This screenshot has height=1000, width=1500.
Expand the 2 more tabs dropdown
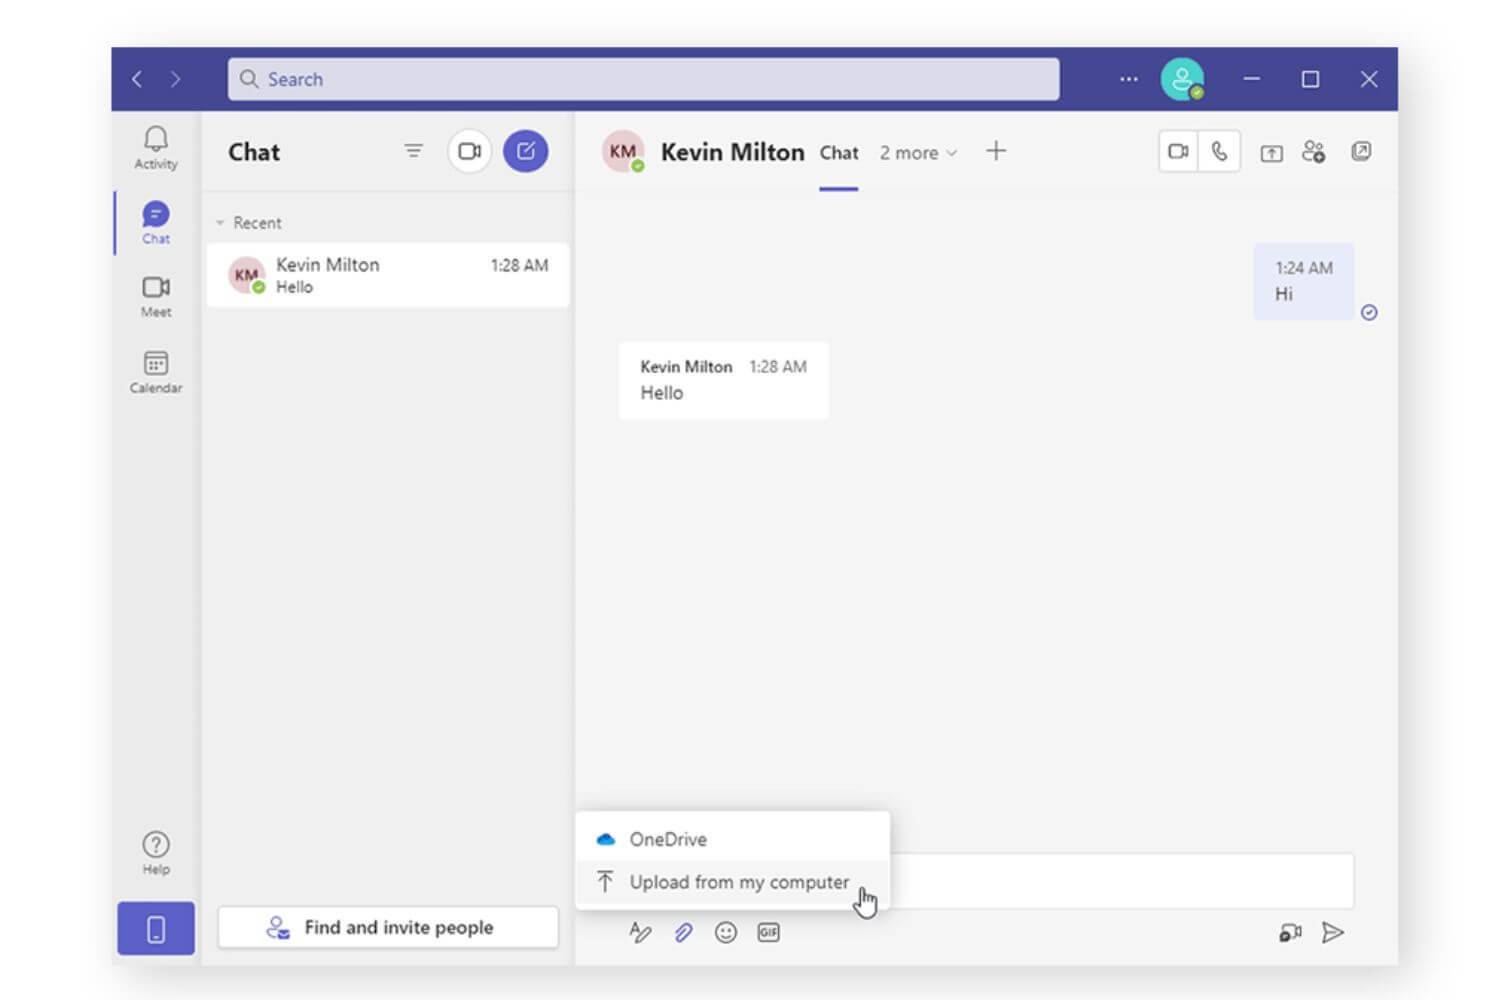[x=918, y=153]
